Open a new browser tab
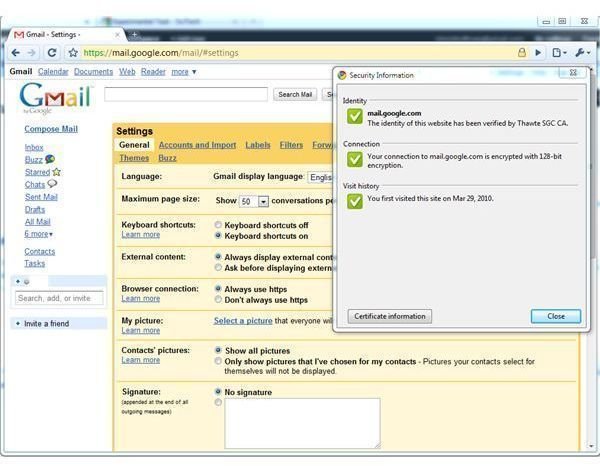 (134, 35)
